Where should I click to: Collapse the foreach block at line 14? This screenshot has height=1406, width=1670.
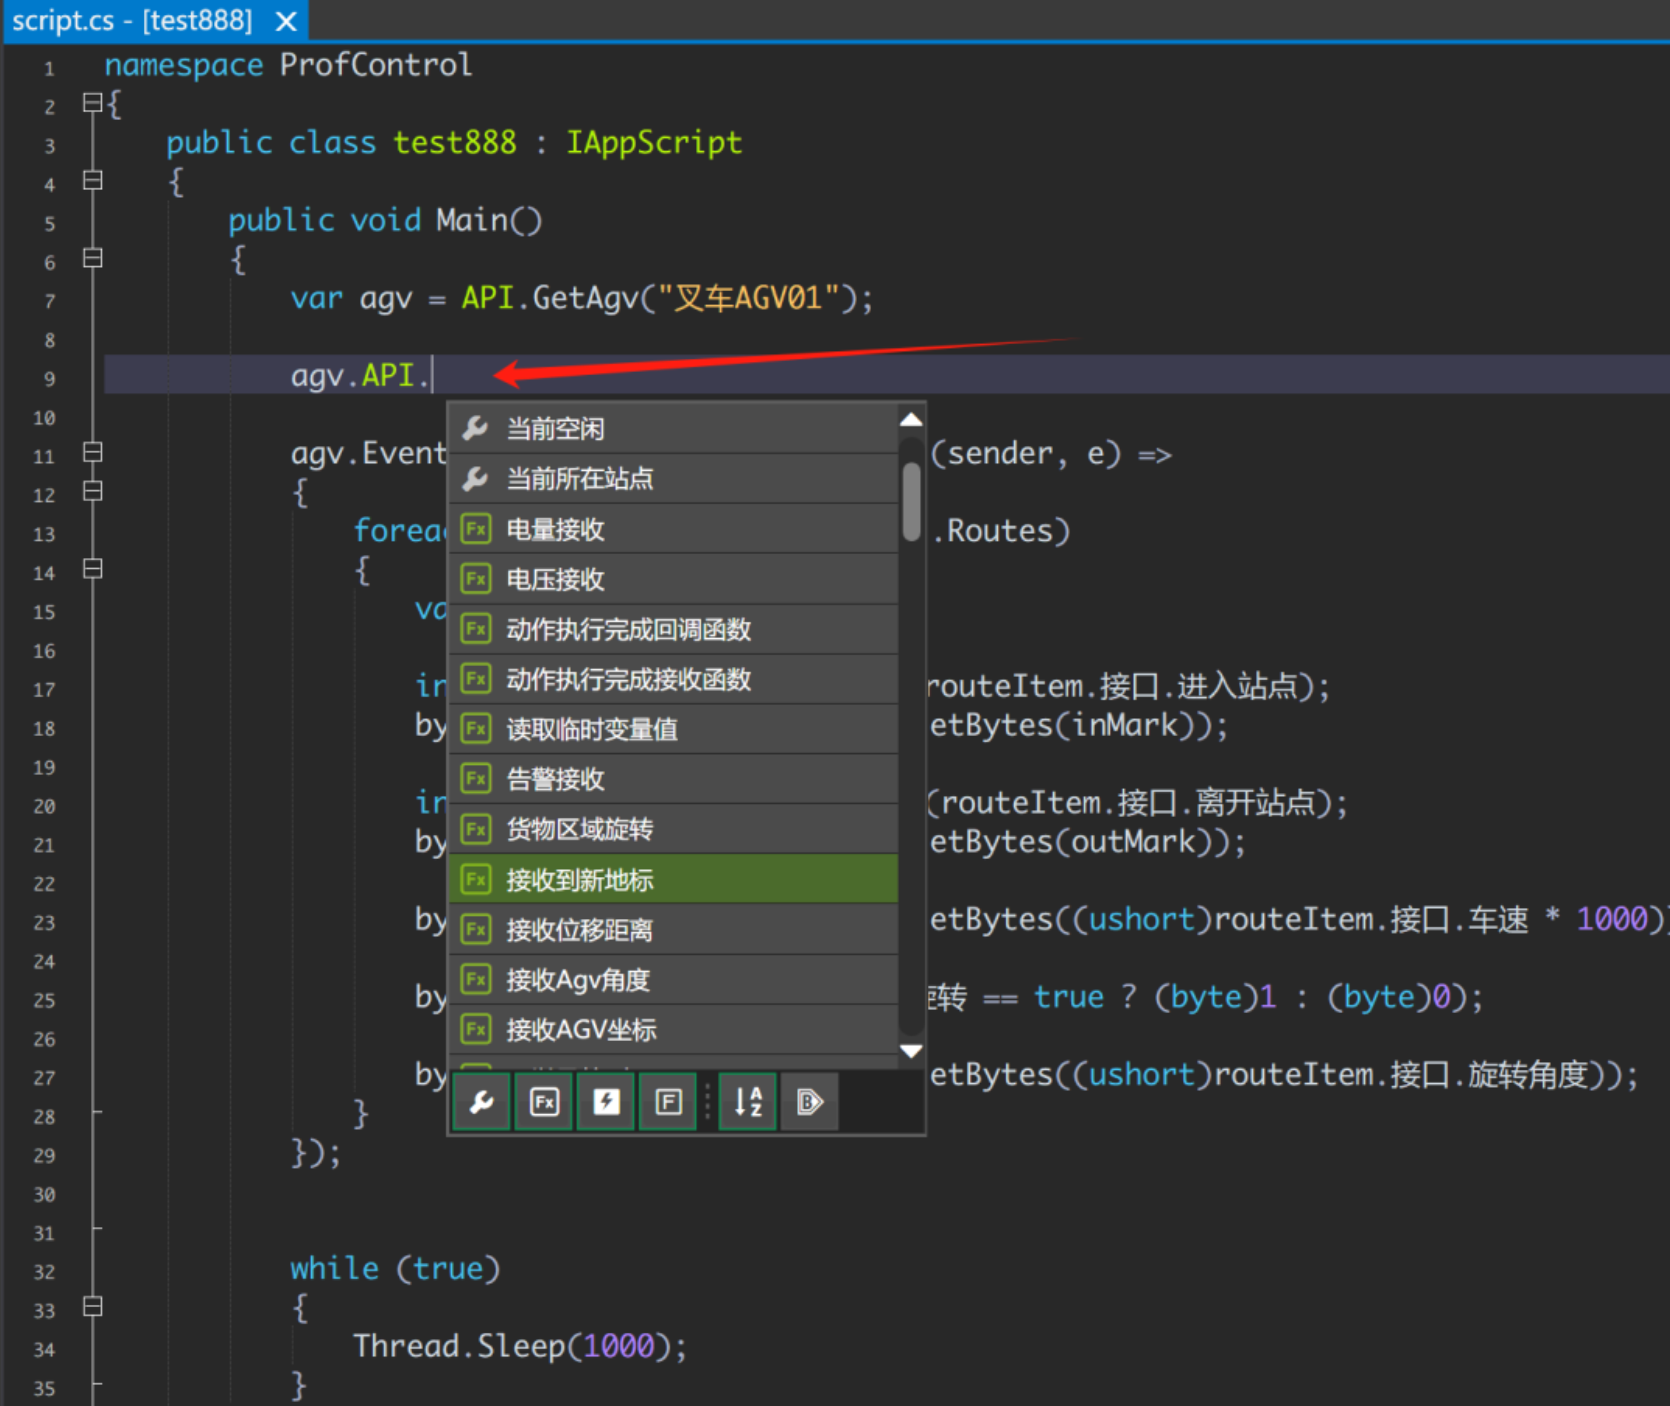pyautogui.click(x=92, y=569)
